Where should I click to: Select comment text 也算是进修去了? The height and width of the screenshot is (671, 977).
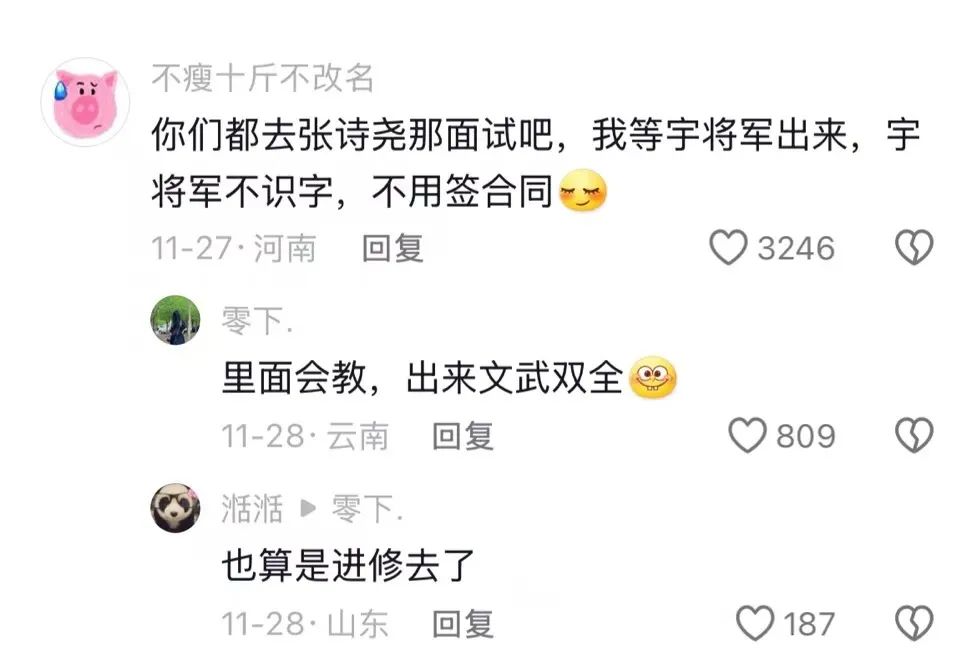click(348, 566)
